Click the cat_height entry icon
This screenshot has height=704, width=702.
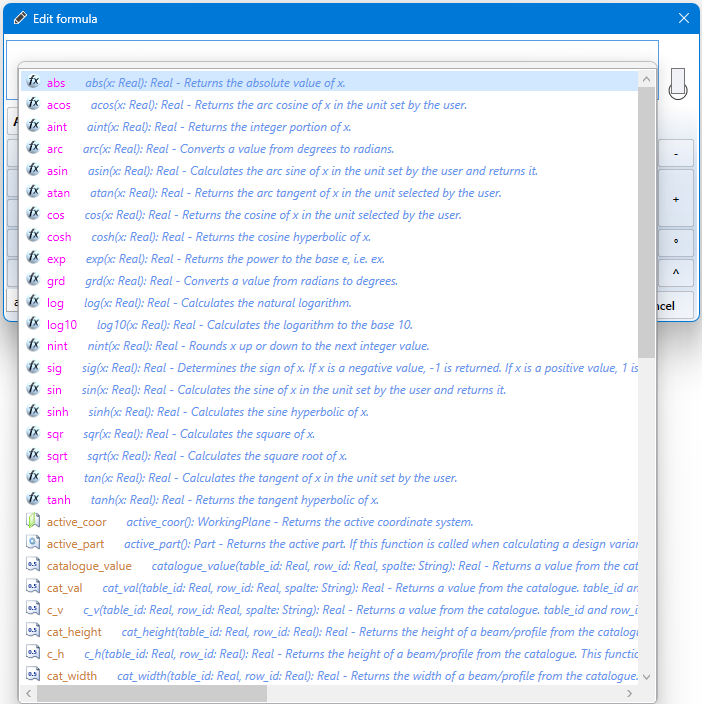[x=33, y=632]
